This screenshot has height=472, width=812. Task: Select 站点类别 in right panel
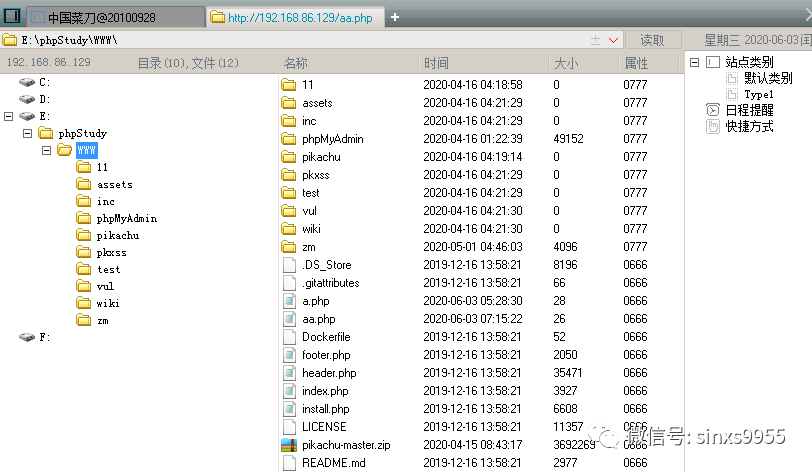pyautogui.click(x=749, y=62)
